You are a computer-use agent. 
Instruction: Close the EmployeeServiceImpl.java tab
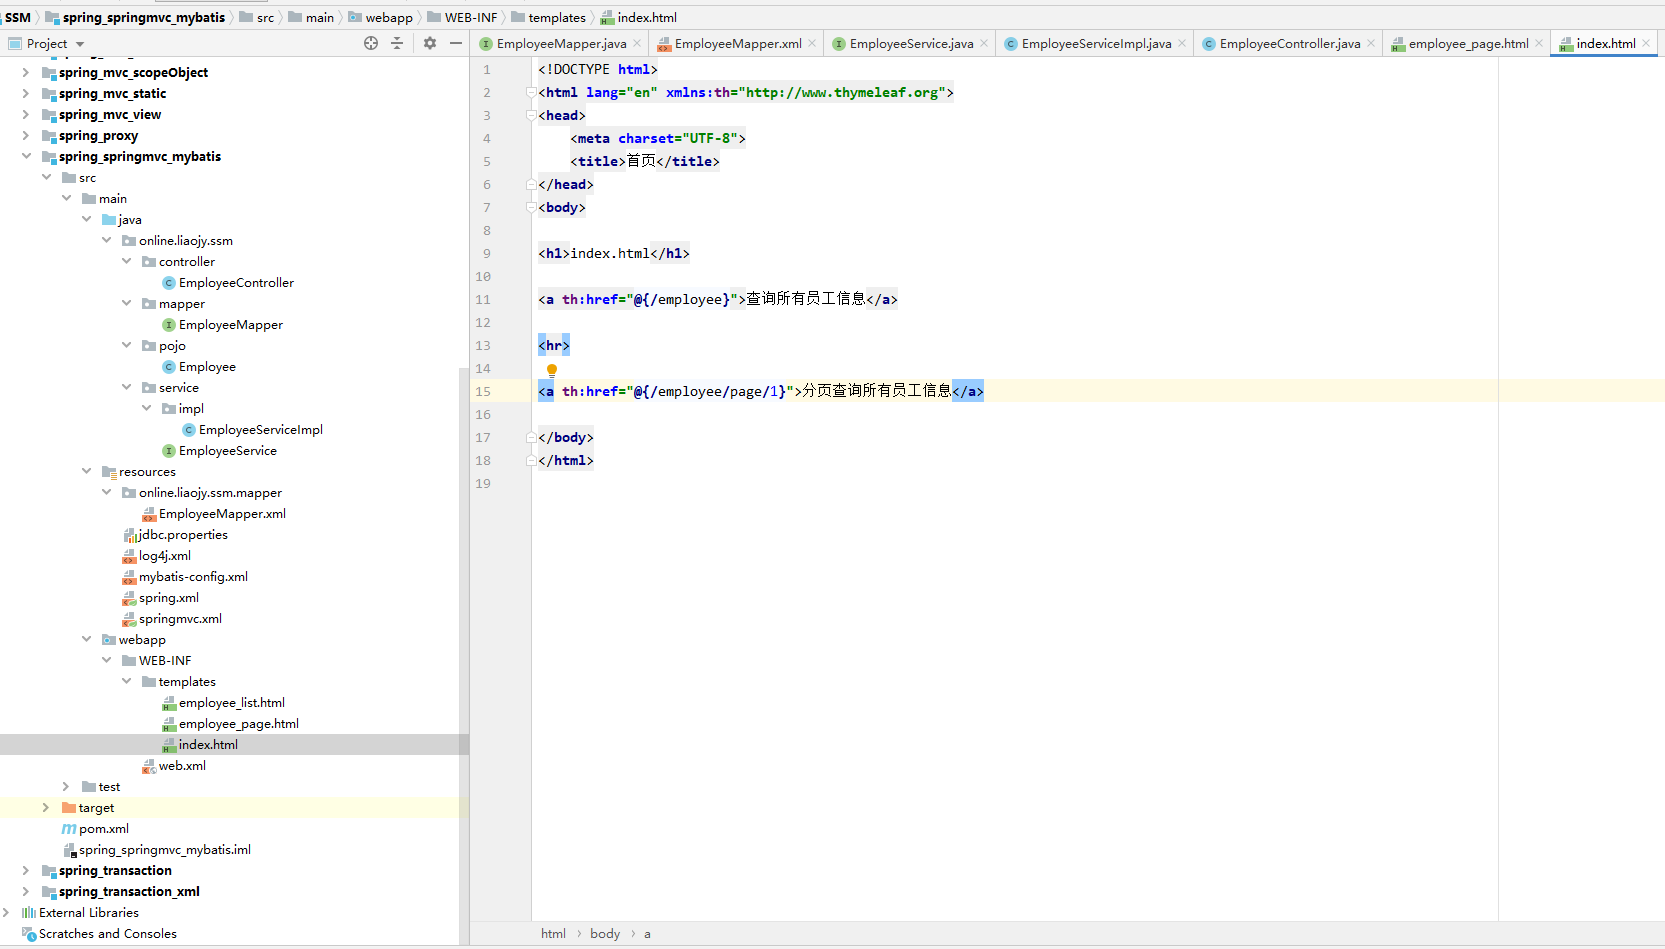click(x=1182, y=43)
